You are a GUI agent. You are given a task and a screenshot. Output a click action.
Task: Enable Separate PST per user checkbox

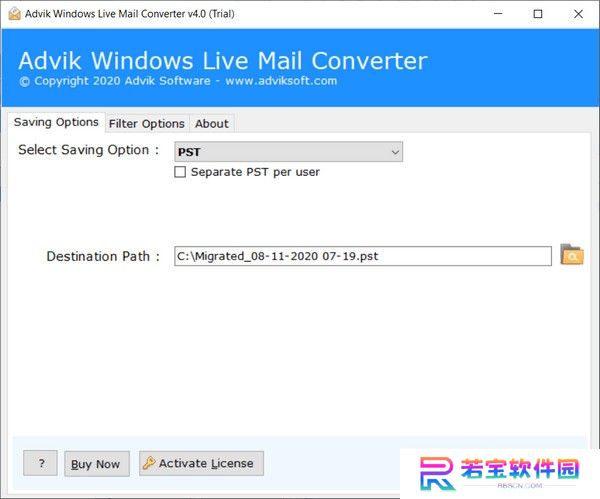[180, 172]
